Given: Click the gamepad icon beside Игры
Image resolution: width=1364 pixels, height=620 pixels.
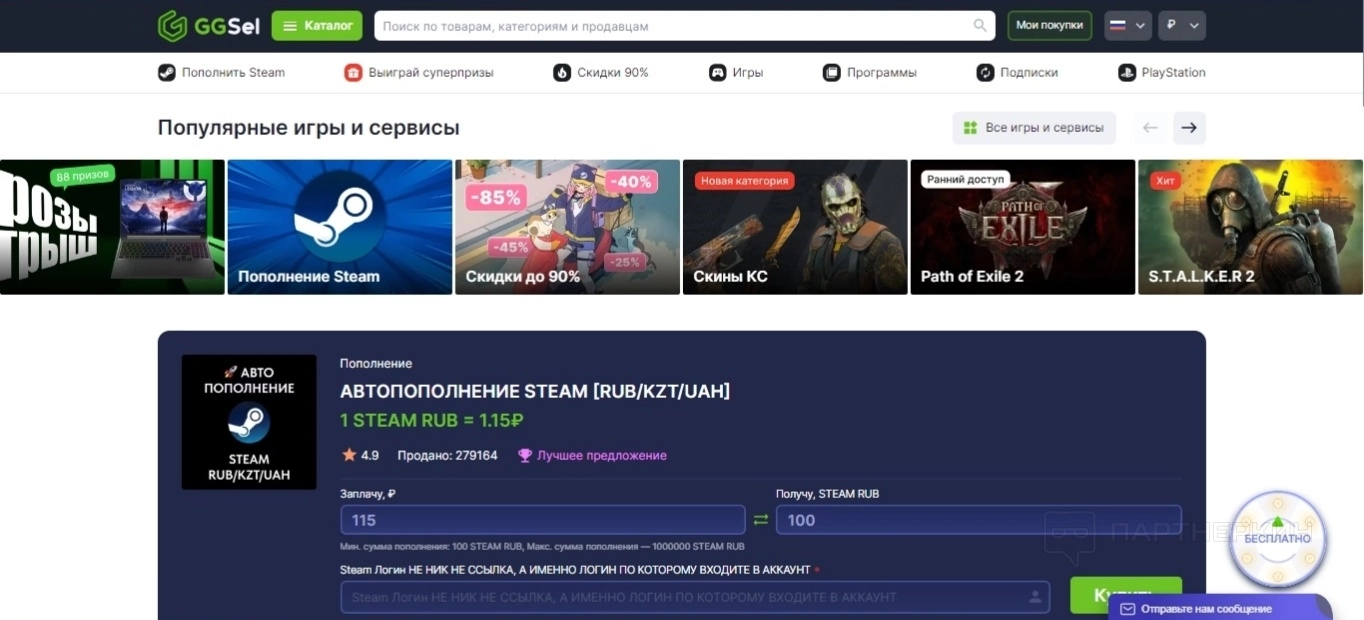Looking at the screenshot, I should pos(717,72).
